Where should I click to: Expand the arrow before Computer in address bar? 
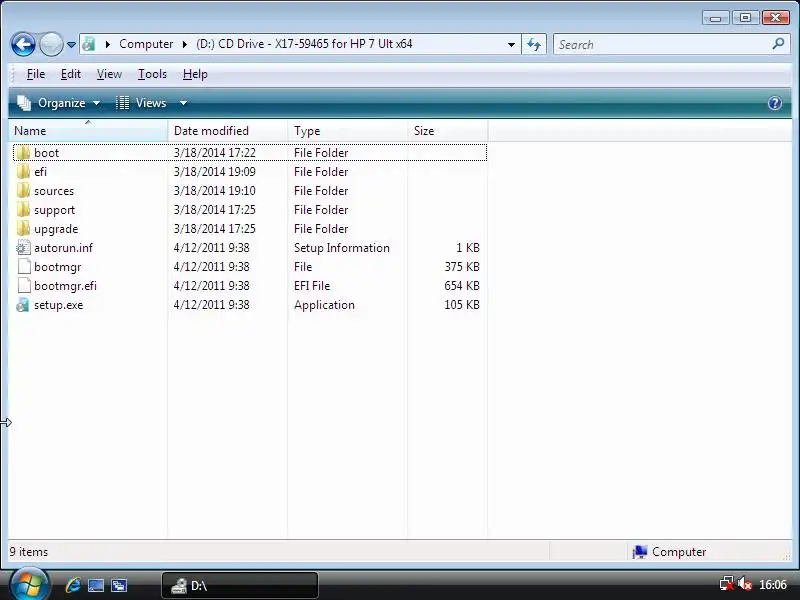pyautogui.click(x=107, y=44)
